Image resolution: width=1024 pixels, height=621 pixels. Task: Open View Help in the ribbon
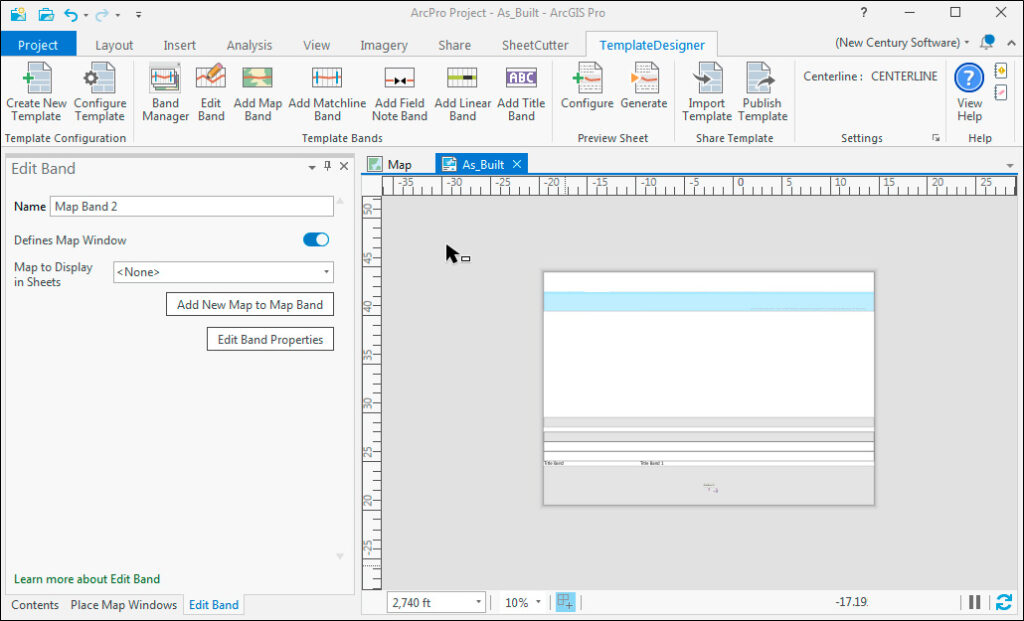pos(969,79)
